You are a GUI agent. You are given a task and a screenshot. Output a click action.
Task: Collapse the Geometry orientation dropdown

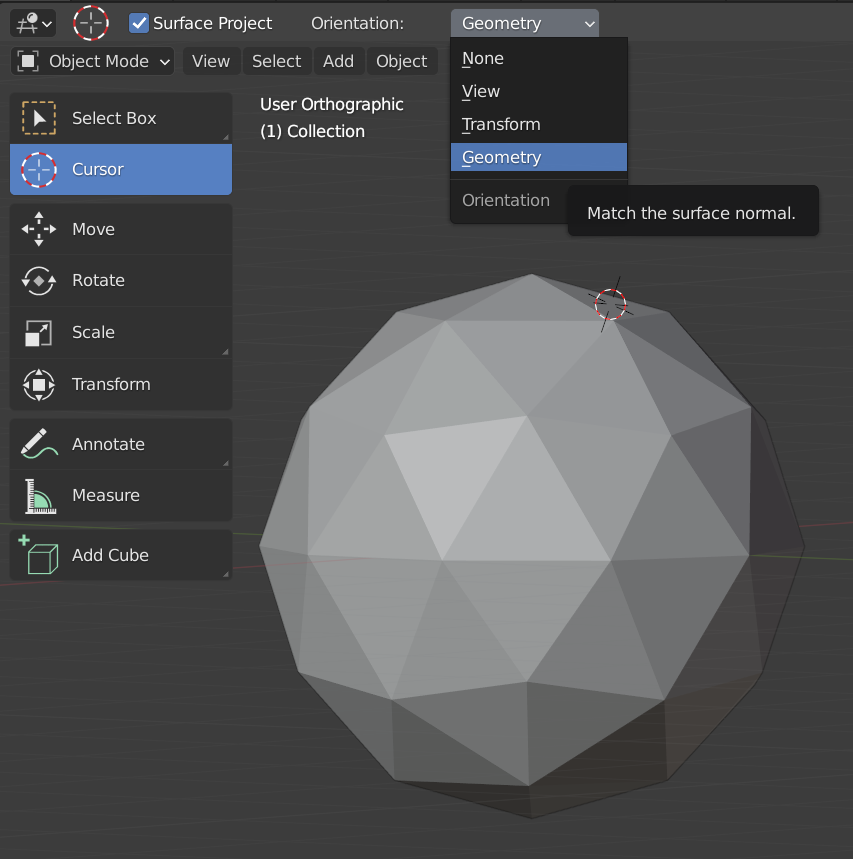pyautogui.click(x=524, y=24)
